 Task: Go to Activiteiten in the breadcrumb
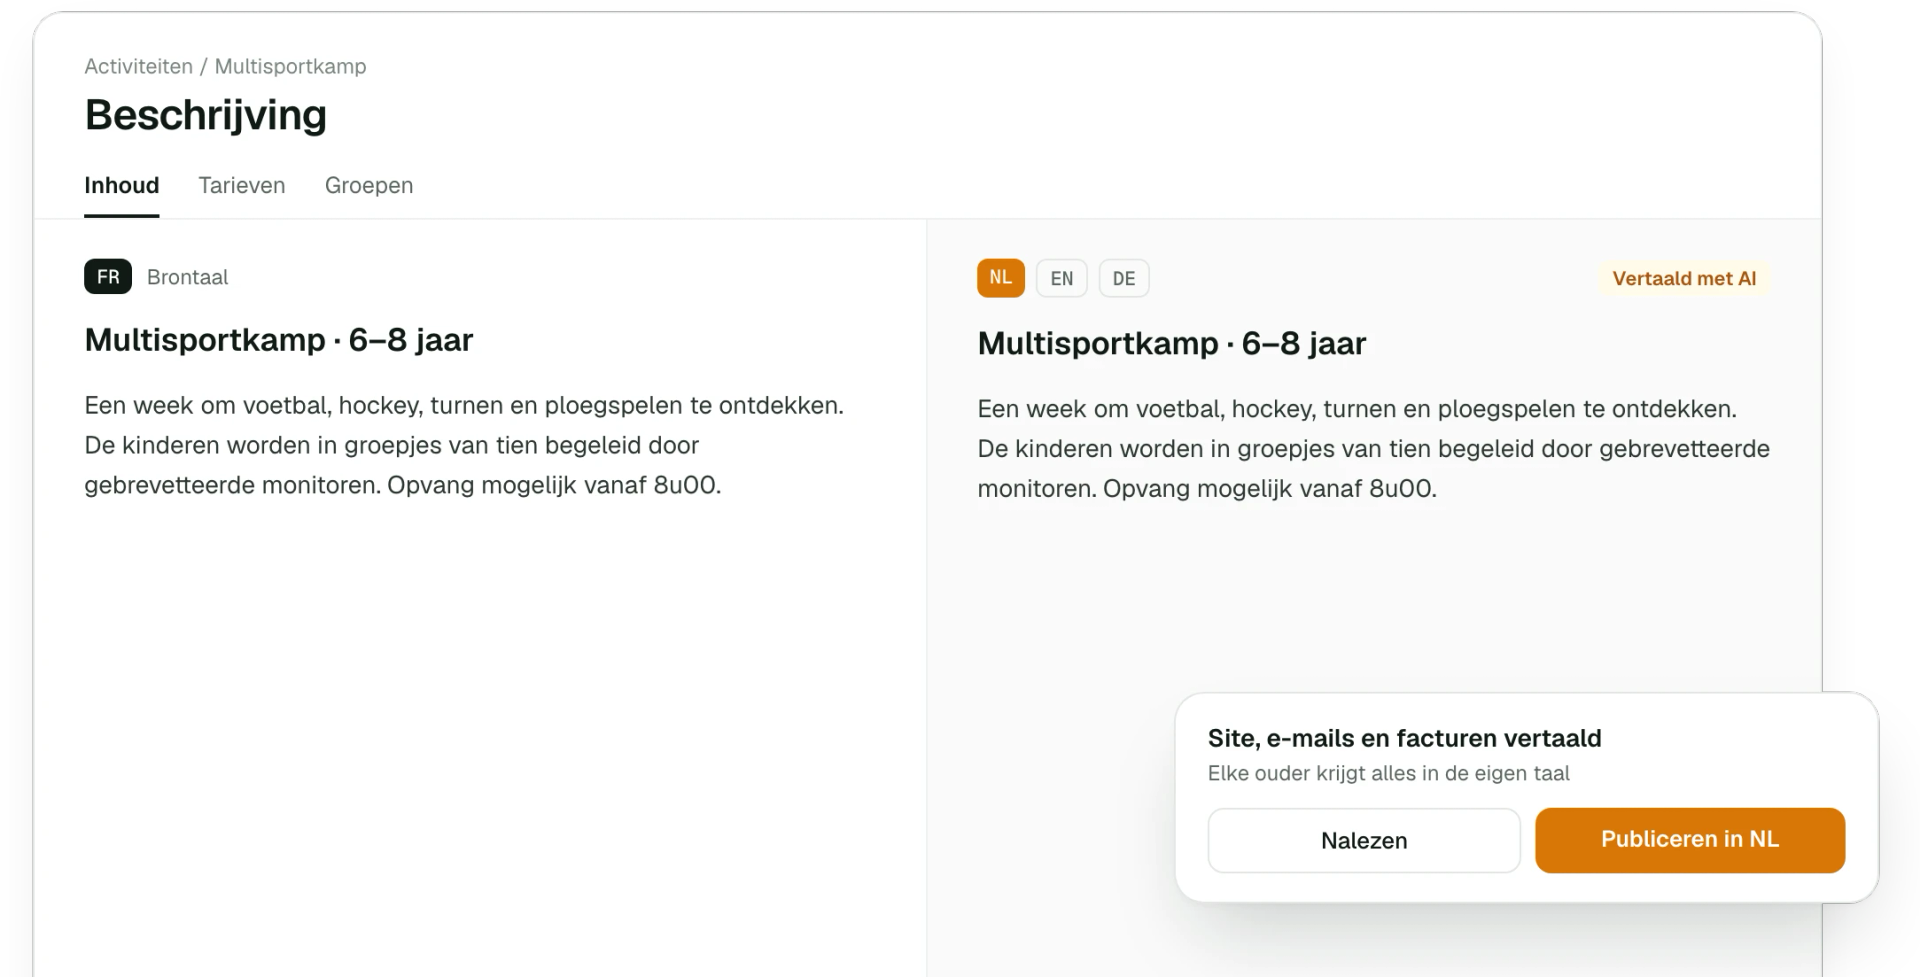(139, 66)
